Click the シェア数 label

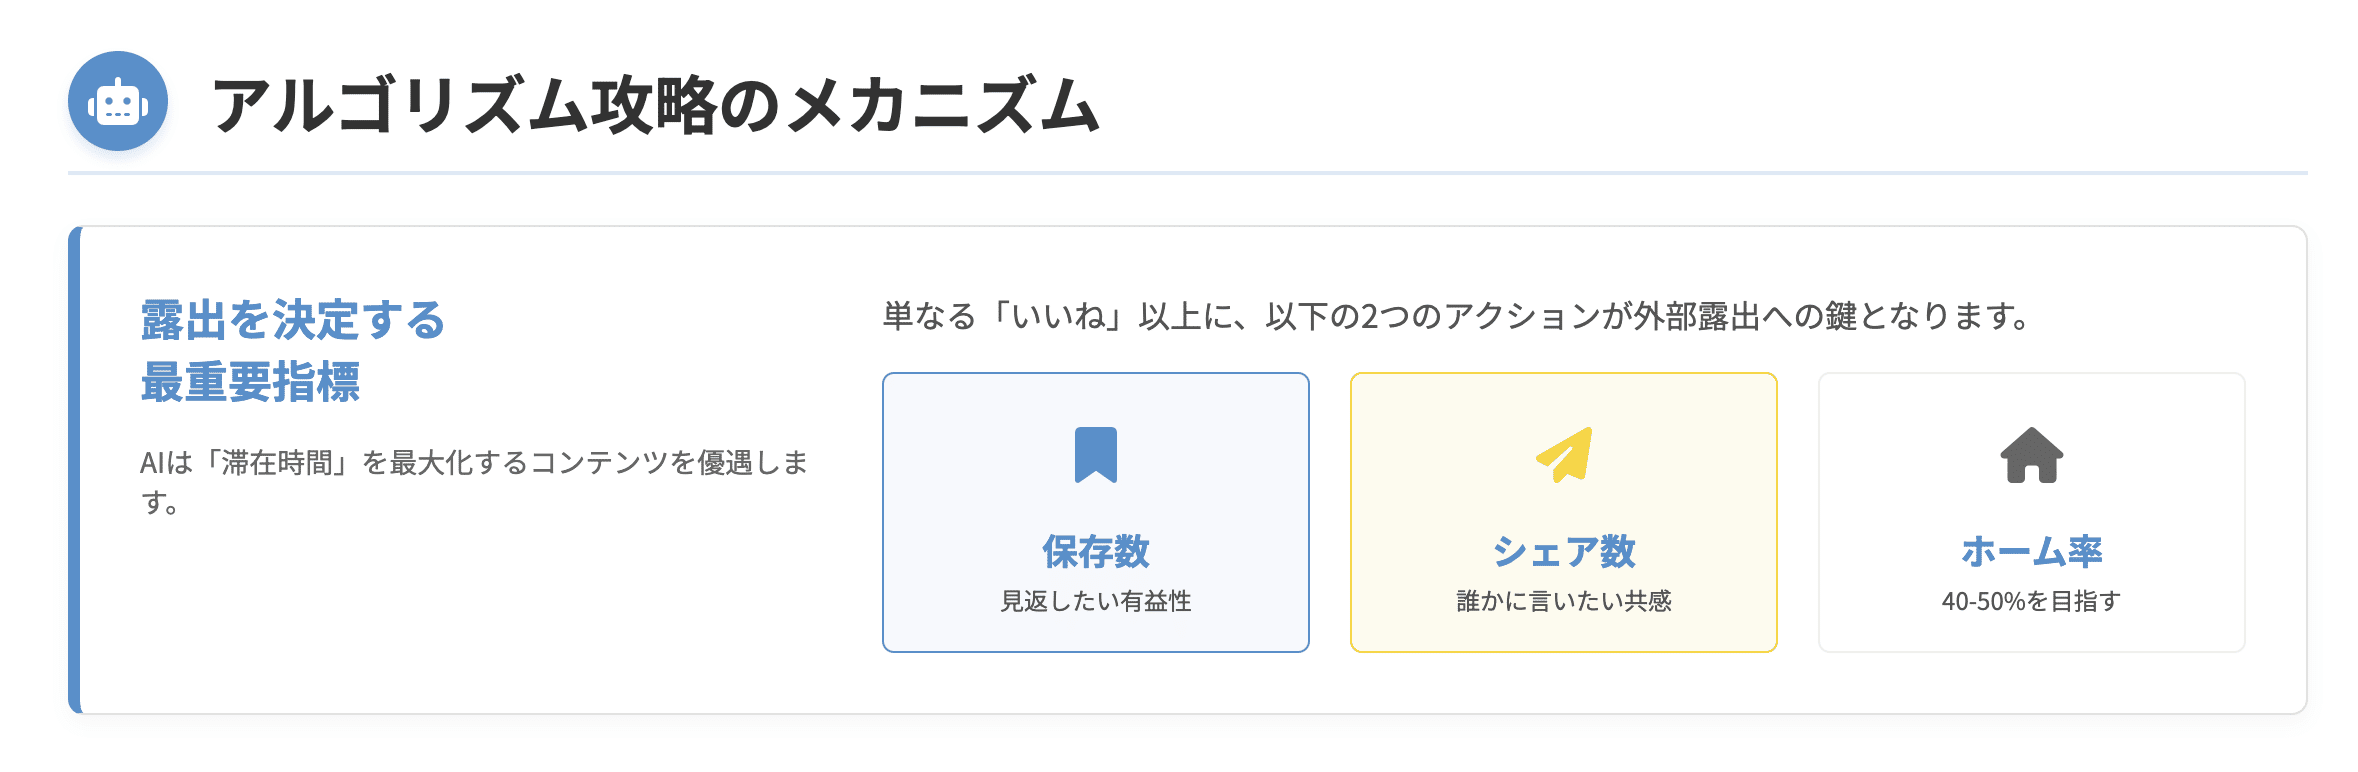(x=1564, y=551)
